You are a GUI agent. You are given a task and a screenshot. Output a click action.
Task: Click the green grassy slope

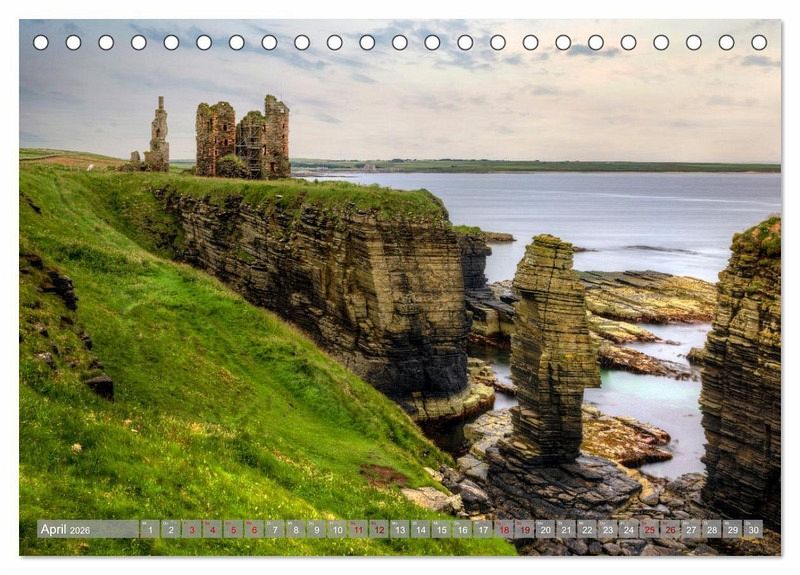tap(200, 400)
